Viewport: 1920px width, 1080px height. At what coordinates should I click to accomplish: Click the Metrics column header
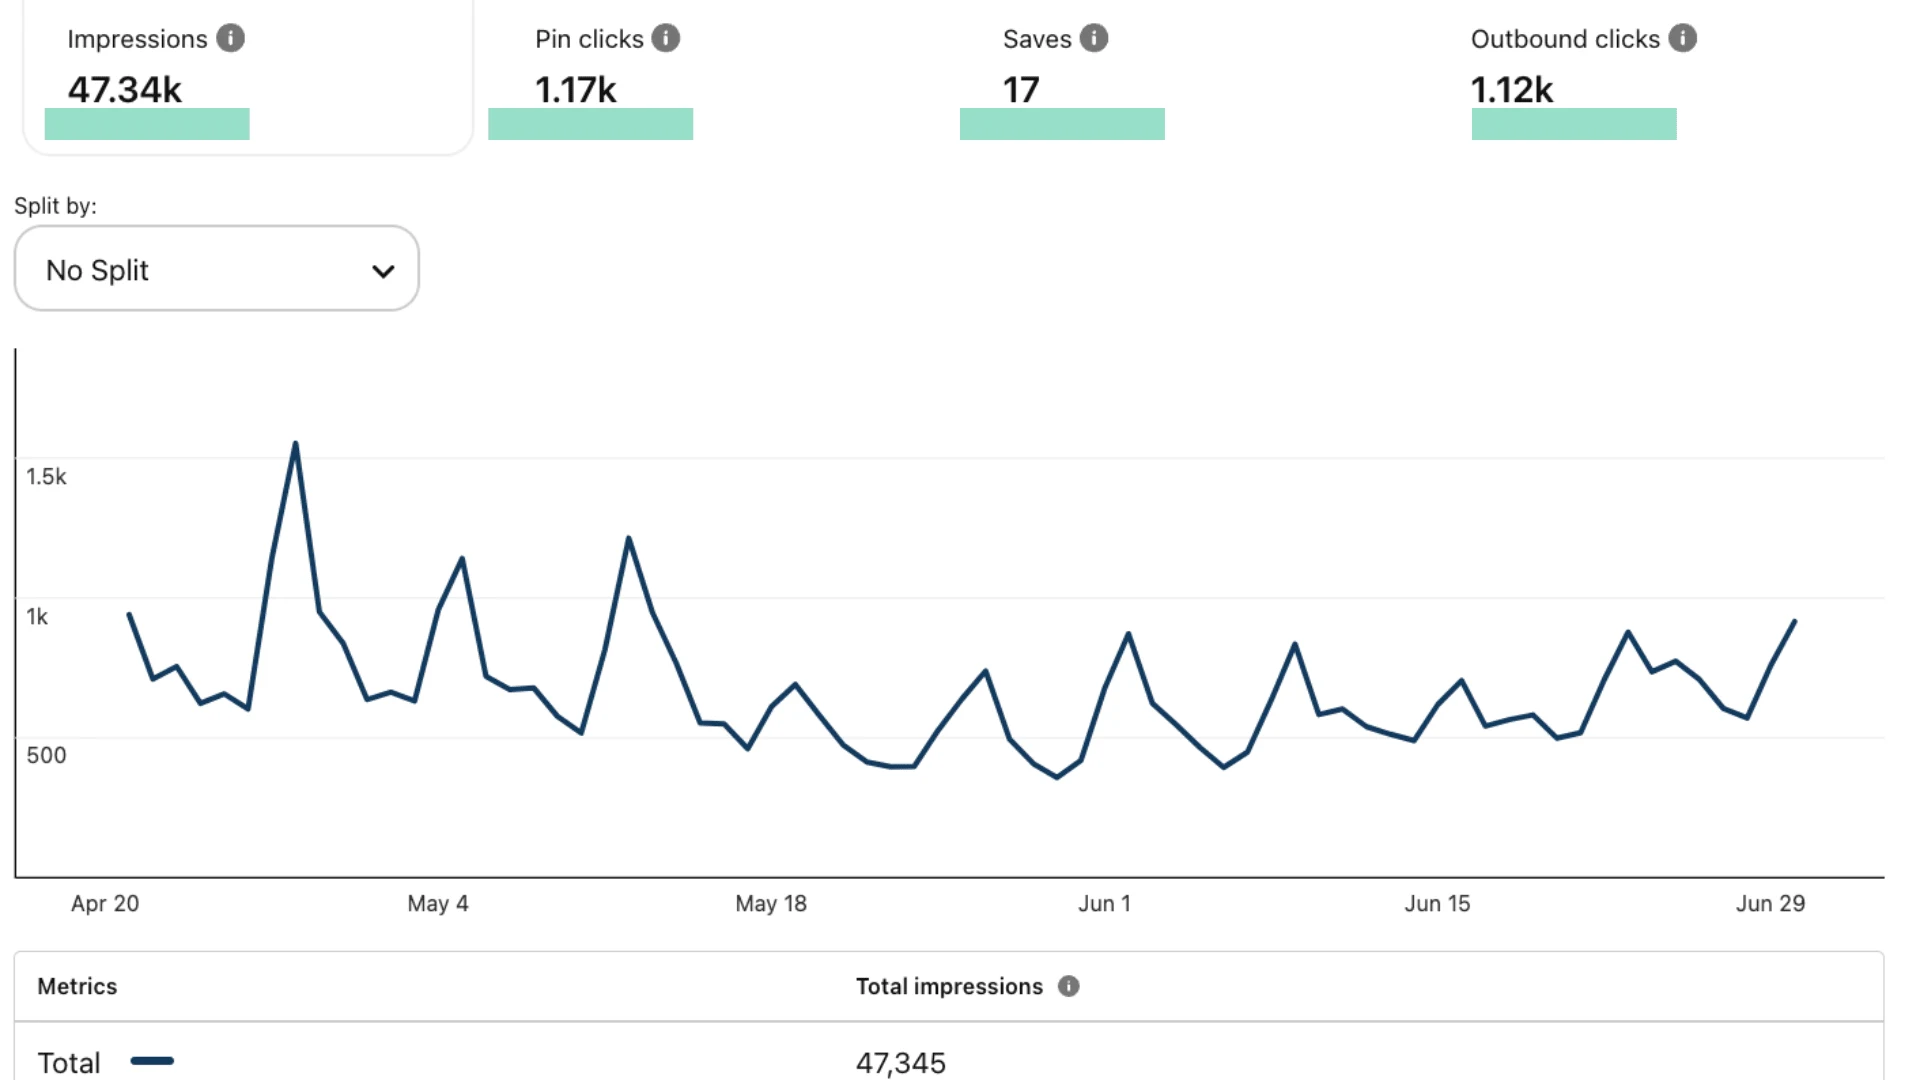click(x=77, y=986)
